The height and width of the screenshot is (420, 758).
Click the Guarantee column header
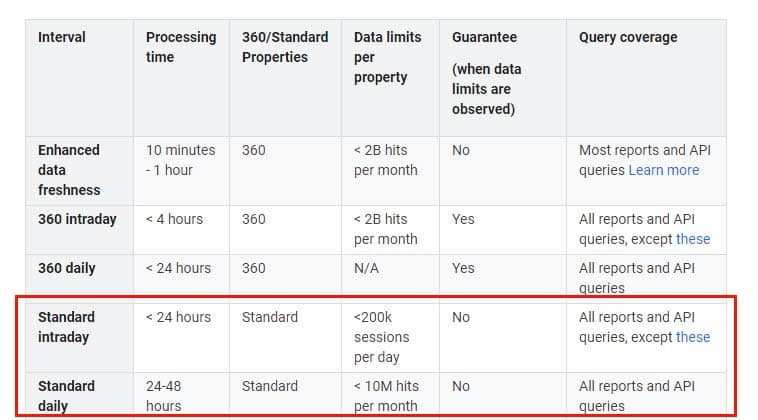[x=484, y=37]
